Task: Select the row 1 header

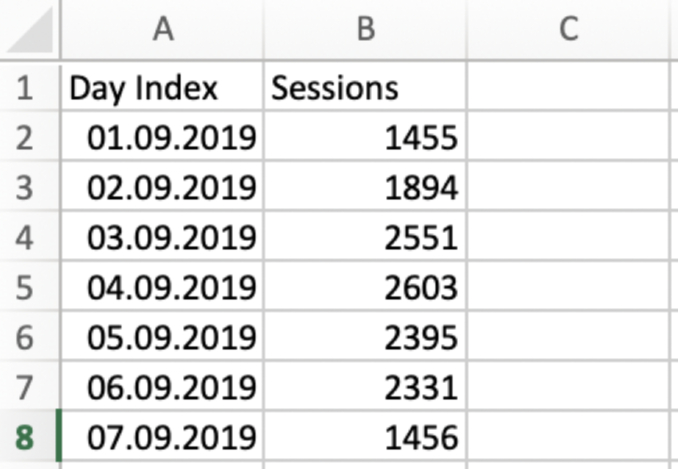Action: (27, 88)
